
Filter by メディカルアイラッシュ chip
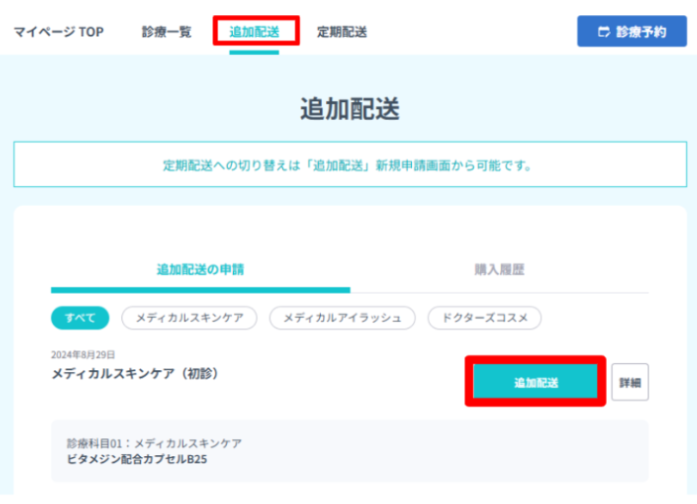[342, 318]
